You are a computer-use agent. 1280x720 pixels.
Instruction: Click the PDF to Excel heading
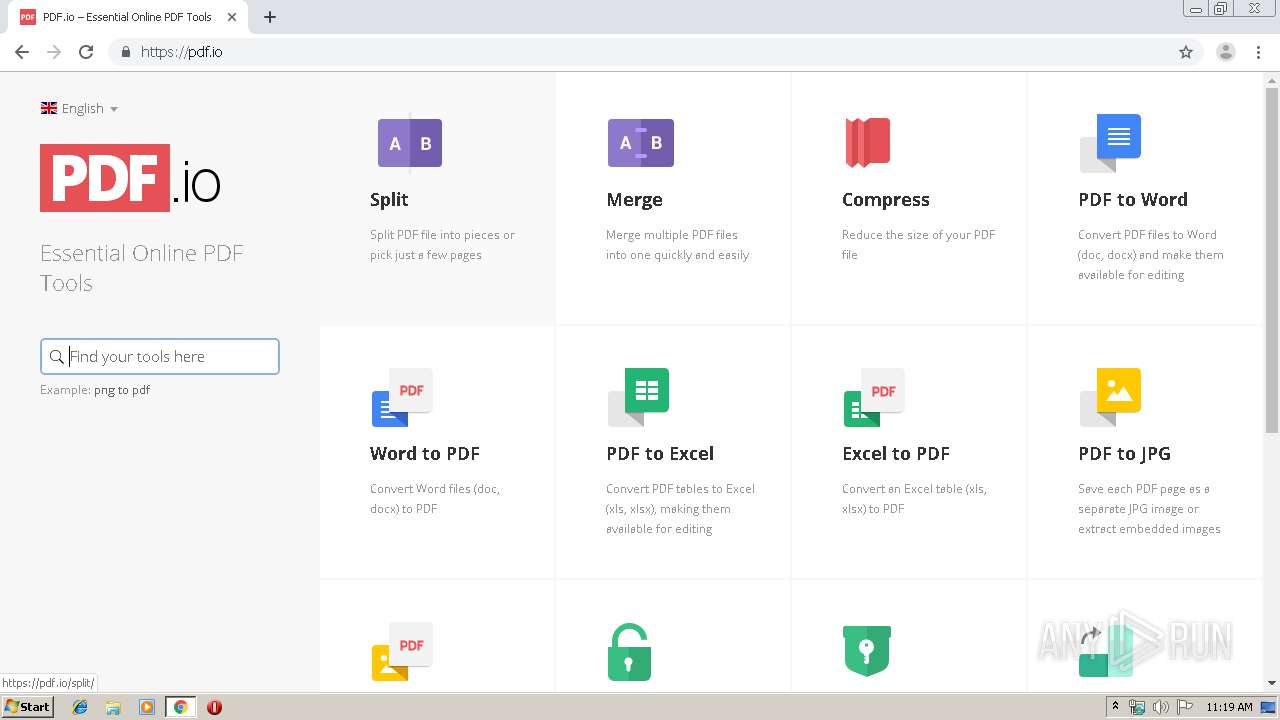coord(660,454)
